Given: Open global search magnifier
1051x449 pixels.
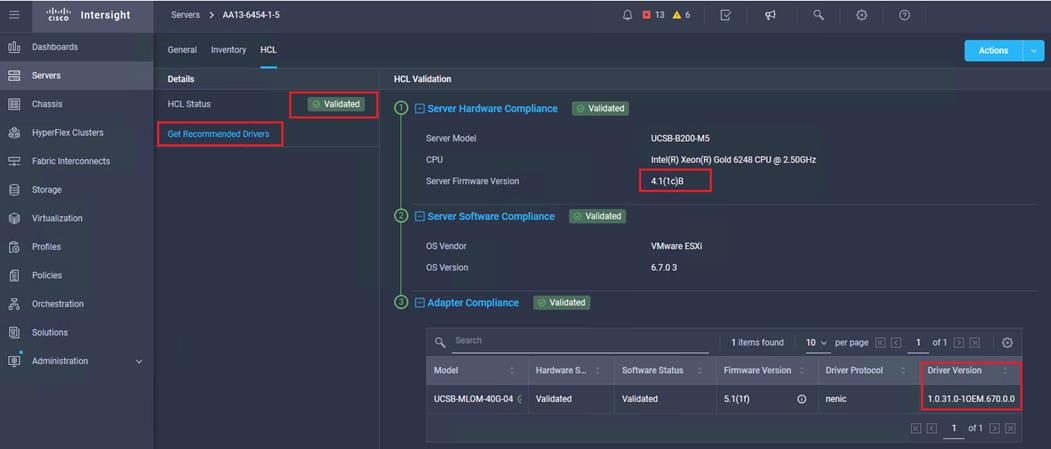Looking at the screenshot, I should click(818, 15).
